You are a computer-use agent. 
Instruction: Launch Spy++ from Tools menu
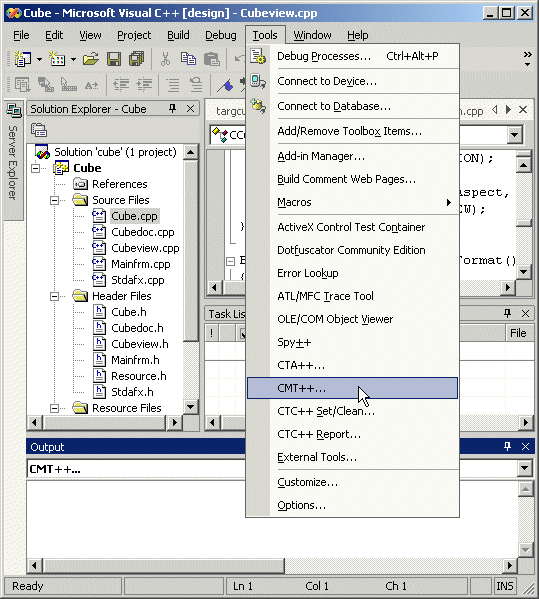352,342
